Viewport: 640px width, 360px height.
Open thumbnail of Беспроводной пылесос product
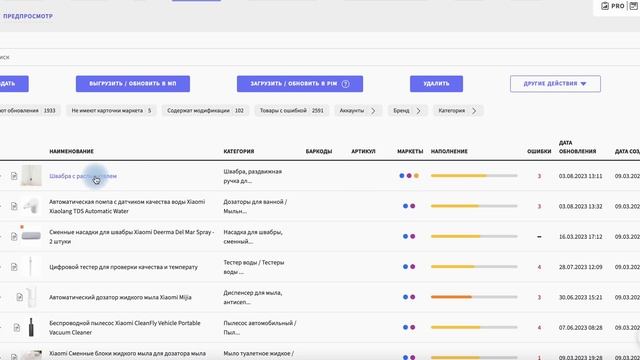(x=31, y=327)
